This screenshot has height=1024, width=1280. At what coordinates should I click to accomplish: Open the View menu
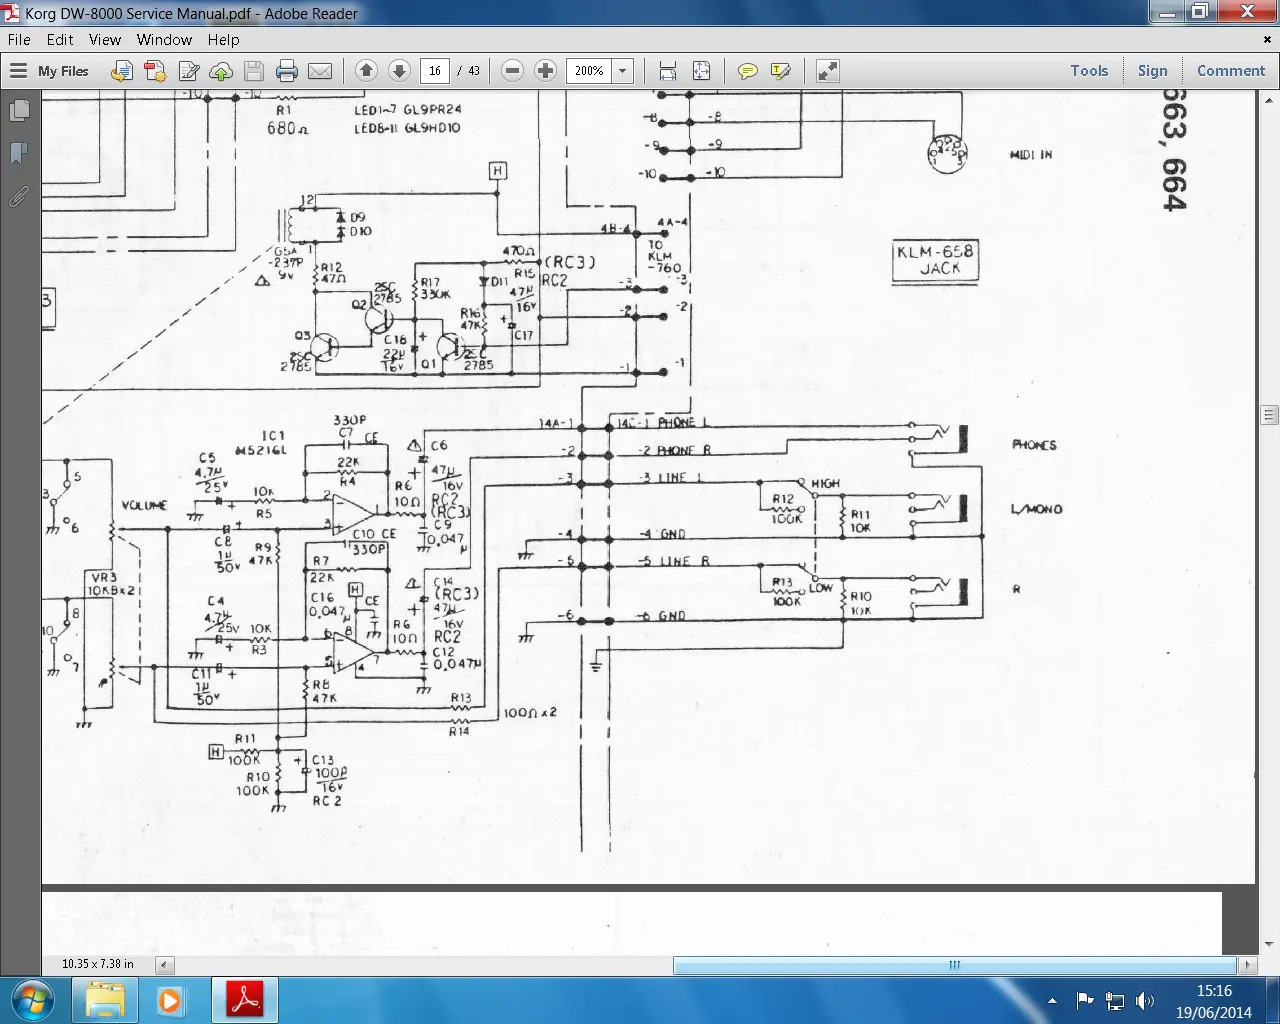point(105,40)
